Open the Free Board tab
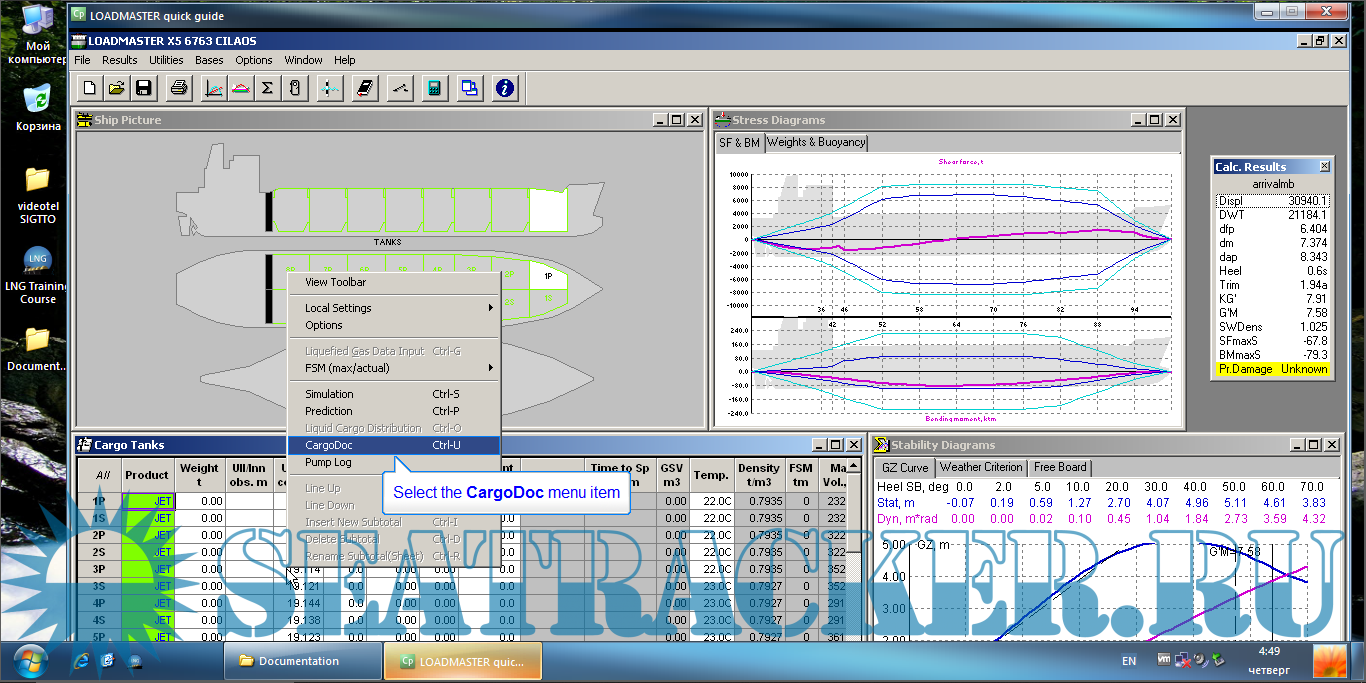 1060,467
